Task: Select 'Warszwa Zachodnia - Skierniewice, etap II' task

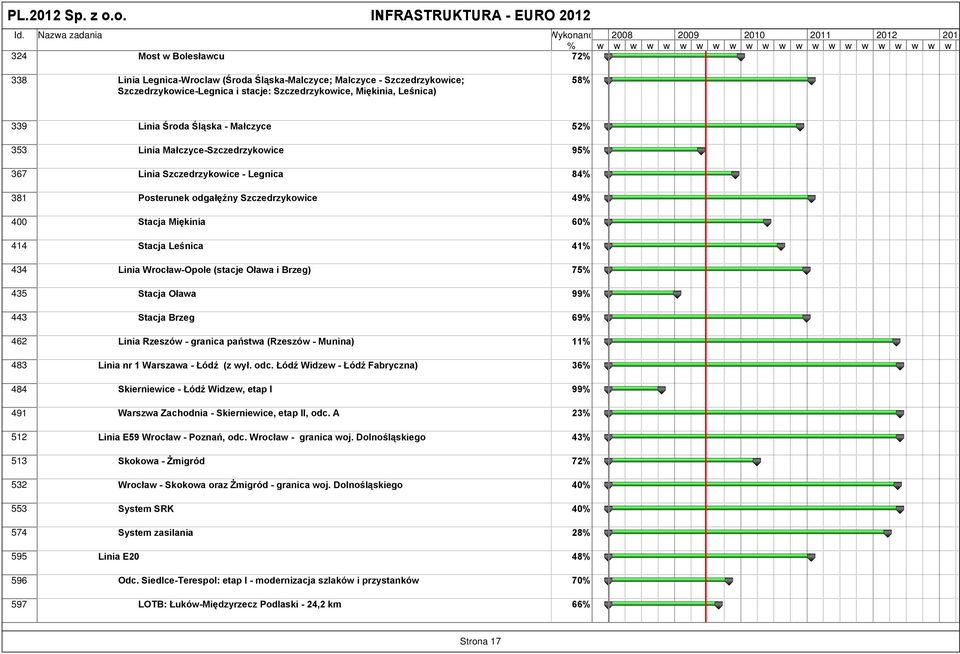Action: (x=228, y=413)
